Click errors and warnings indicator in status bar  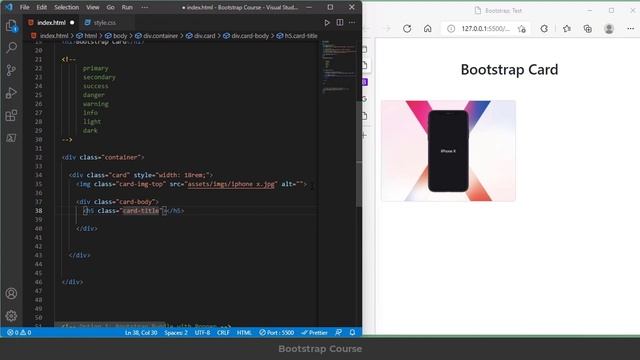19,333
